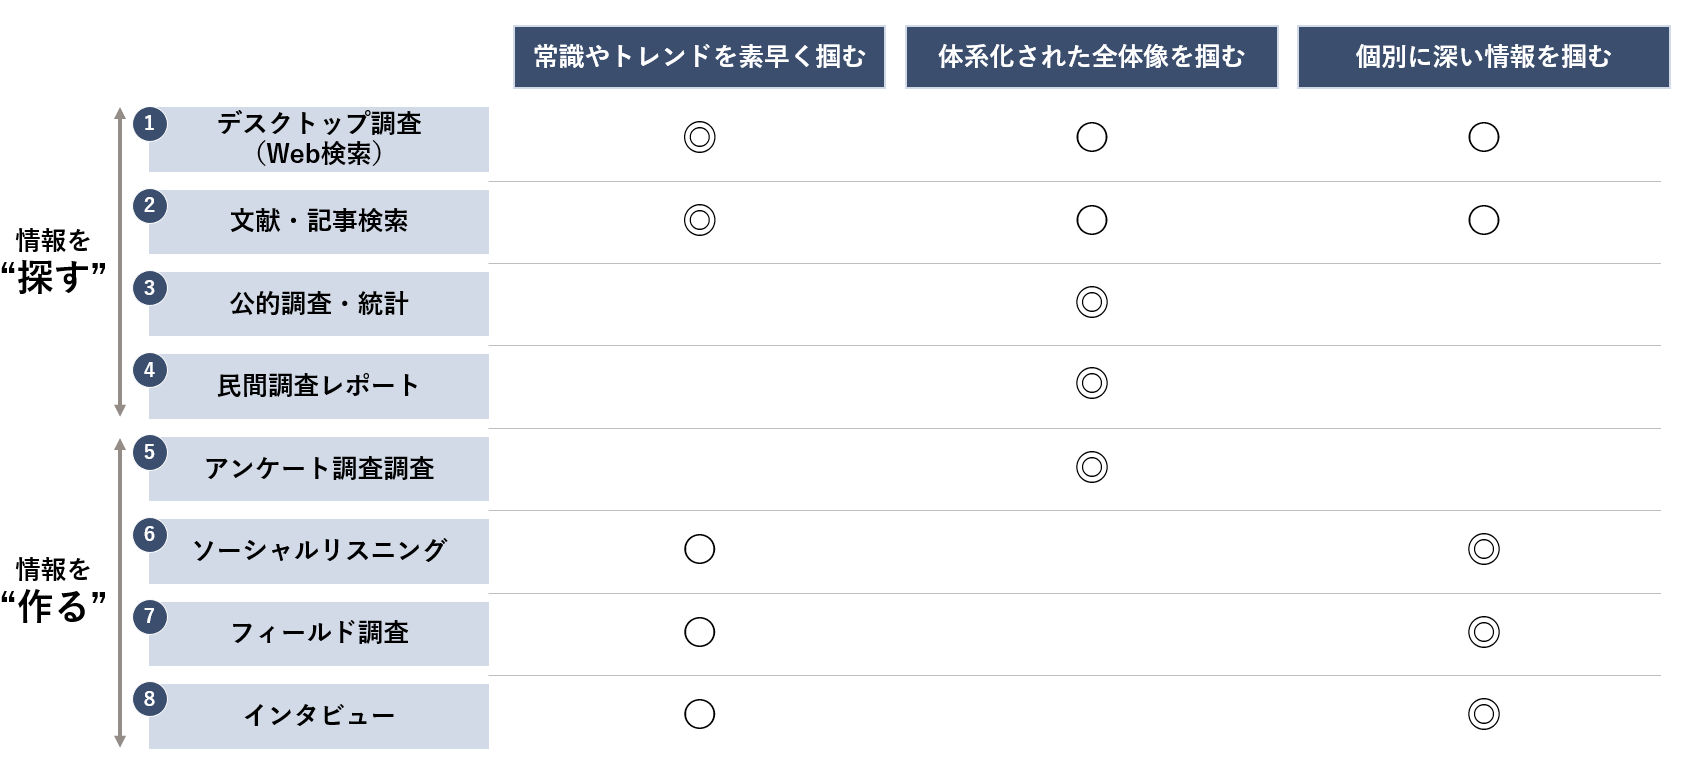
Task: Click single circle for インタビュー under 常識やトレンド
Action: click(x=700, y=714)
